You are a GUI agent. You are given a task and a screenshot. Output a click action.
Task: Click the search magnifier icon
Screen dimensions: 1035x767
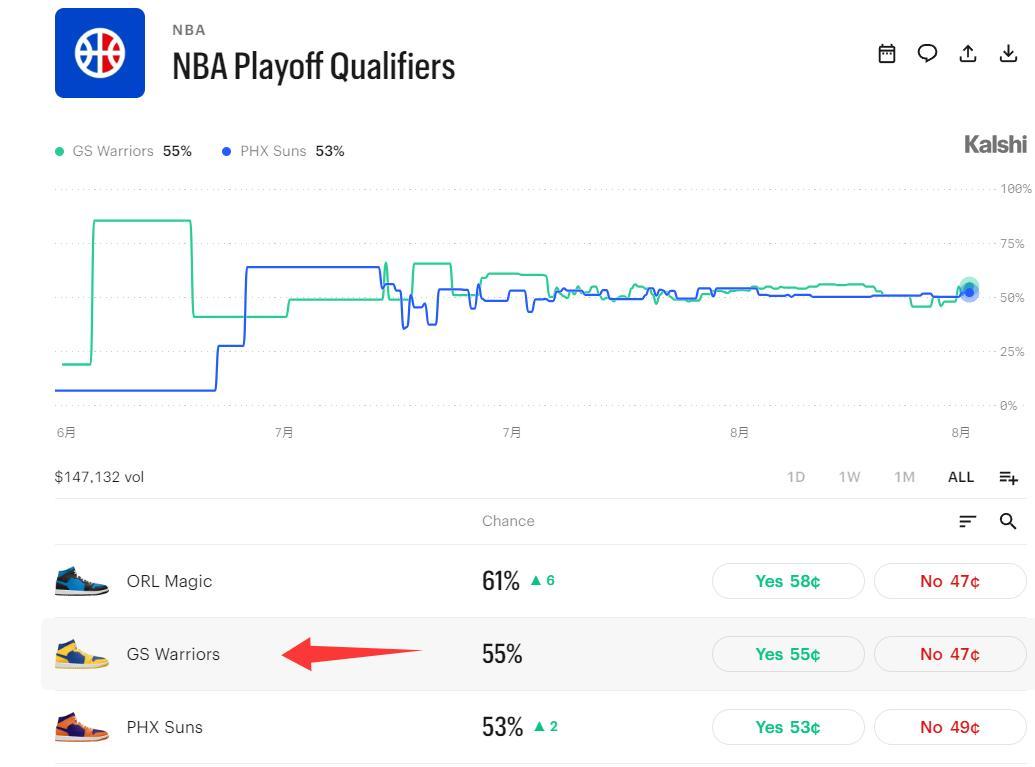1007,521
